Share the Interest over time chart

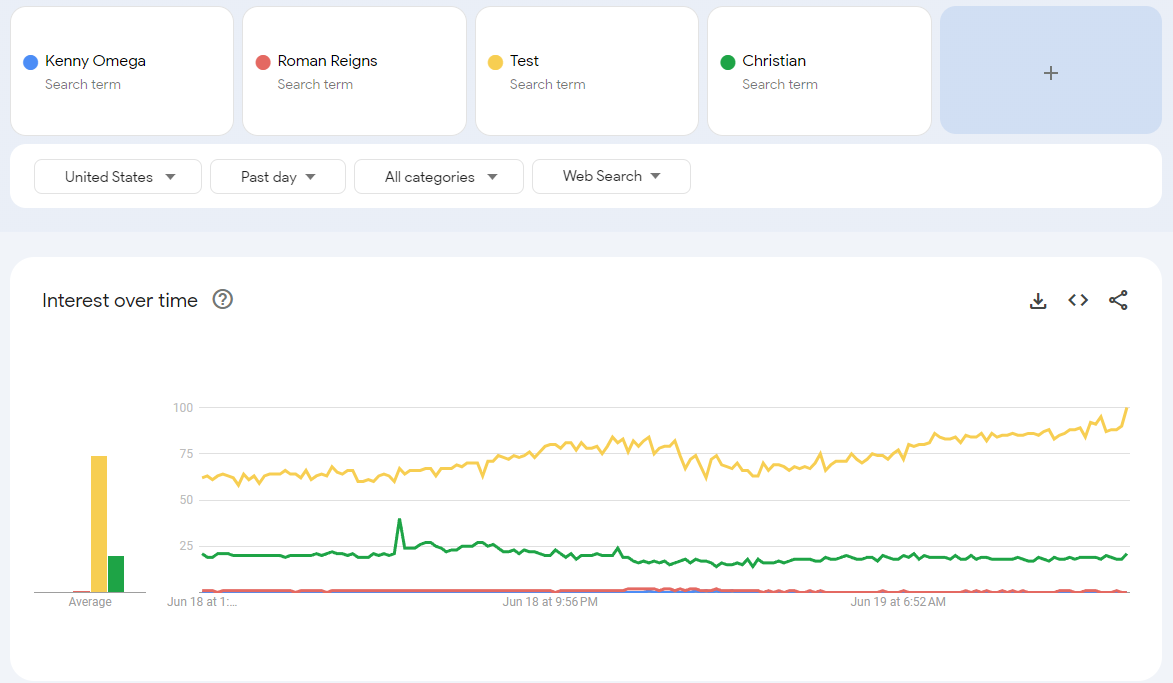1118,300
